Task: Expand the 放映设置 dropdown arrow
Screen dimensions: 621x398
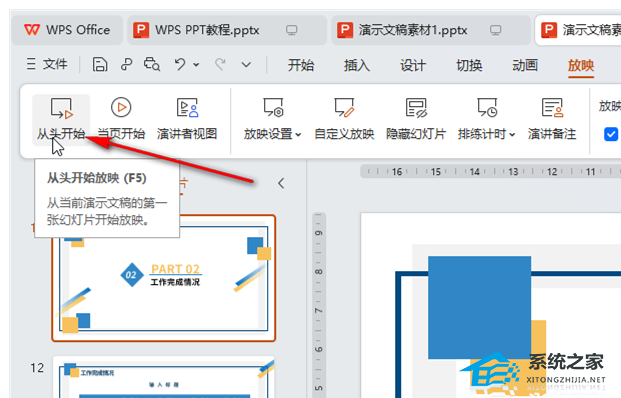Action: click(x=298, y=135)
